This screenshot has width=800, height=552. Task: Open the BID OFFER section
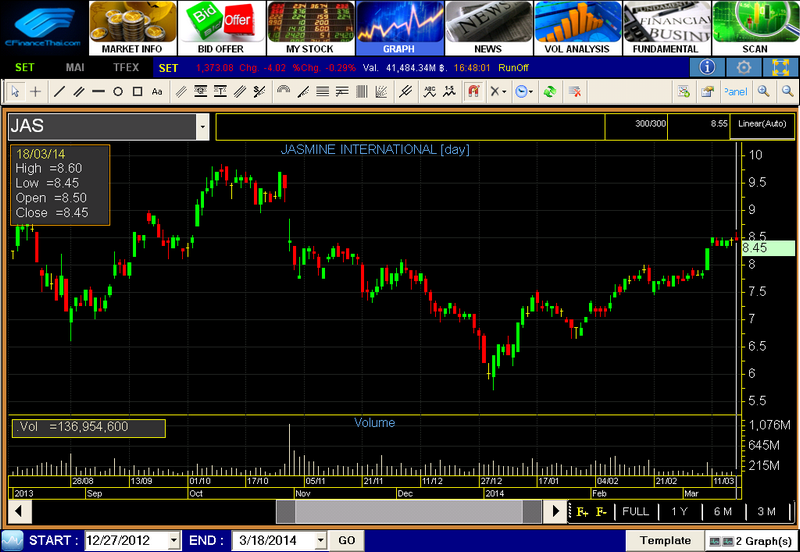pyautogui.click(x=221, y=28)
